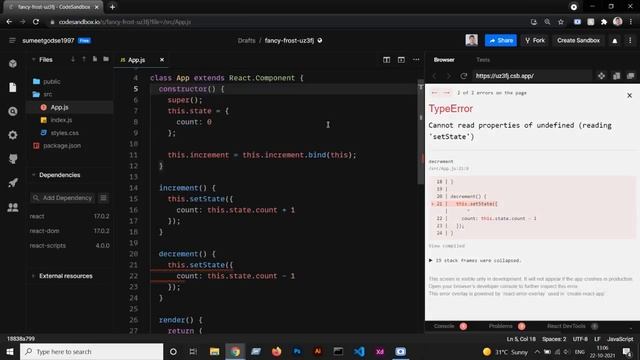The width and height of the screenshot is (640, 360).
Task: Click the Drafts breadcrumb link
Action: 247,40
